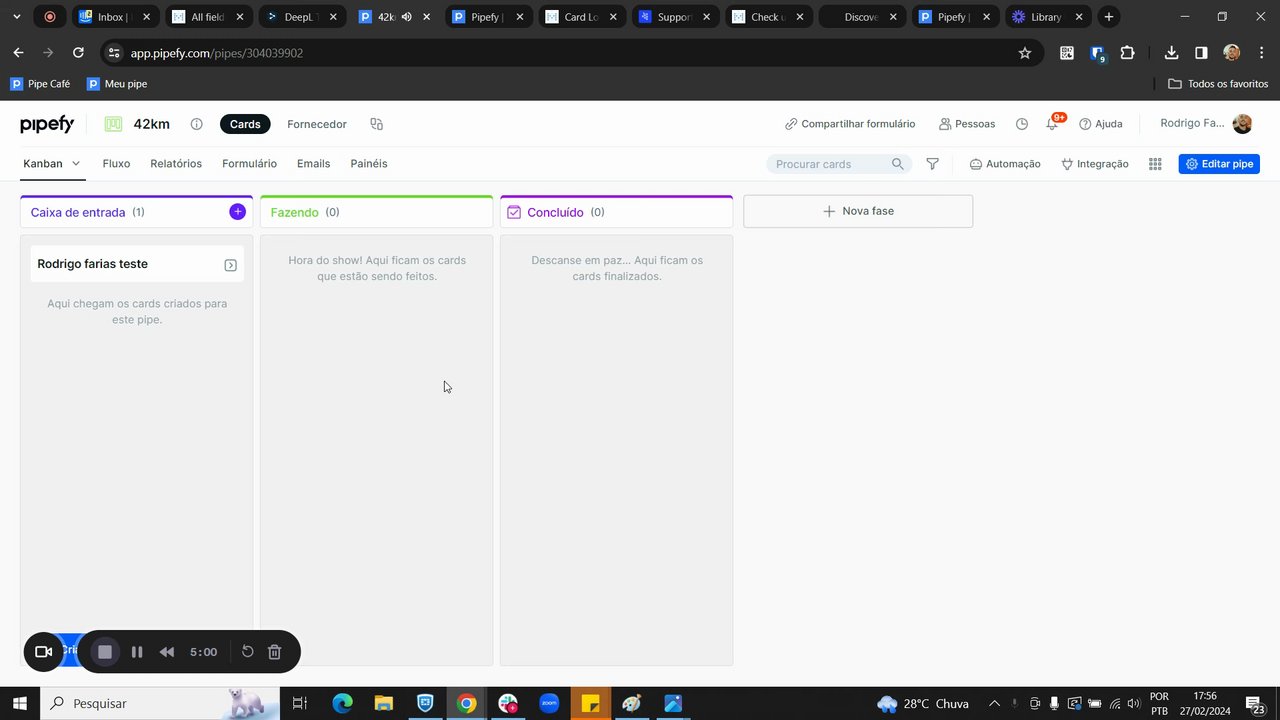The image size is (1280, 720).
Task: Open the Zoom taskbar icon
Action: point(549,704)
